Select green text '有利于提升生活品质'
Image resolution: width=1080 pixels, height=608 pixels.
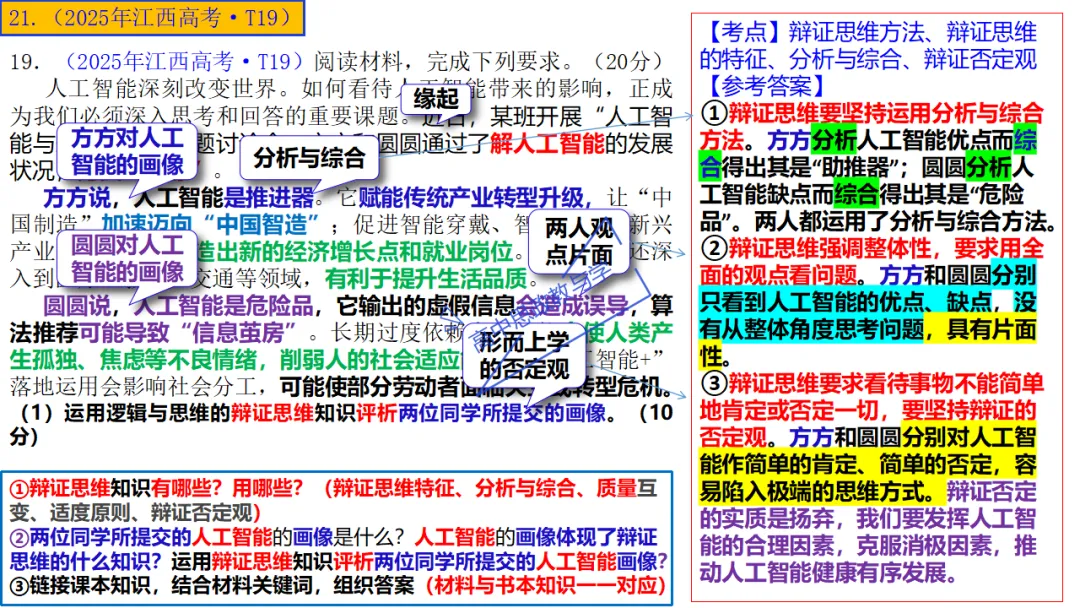tap(426, 278)
